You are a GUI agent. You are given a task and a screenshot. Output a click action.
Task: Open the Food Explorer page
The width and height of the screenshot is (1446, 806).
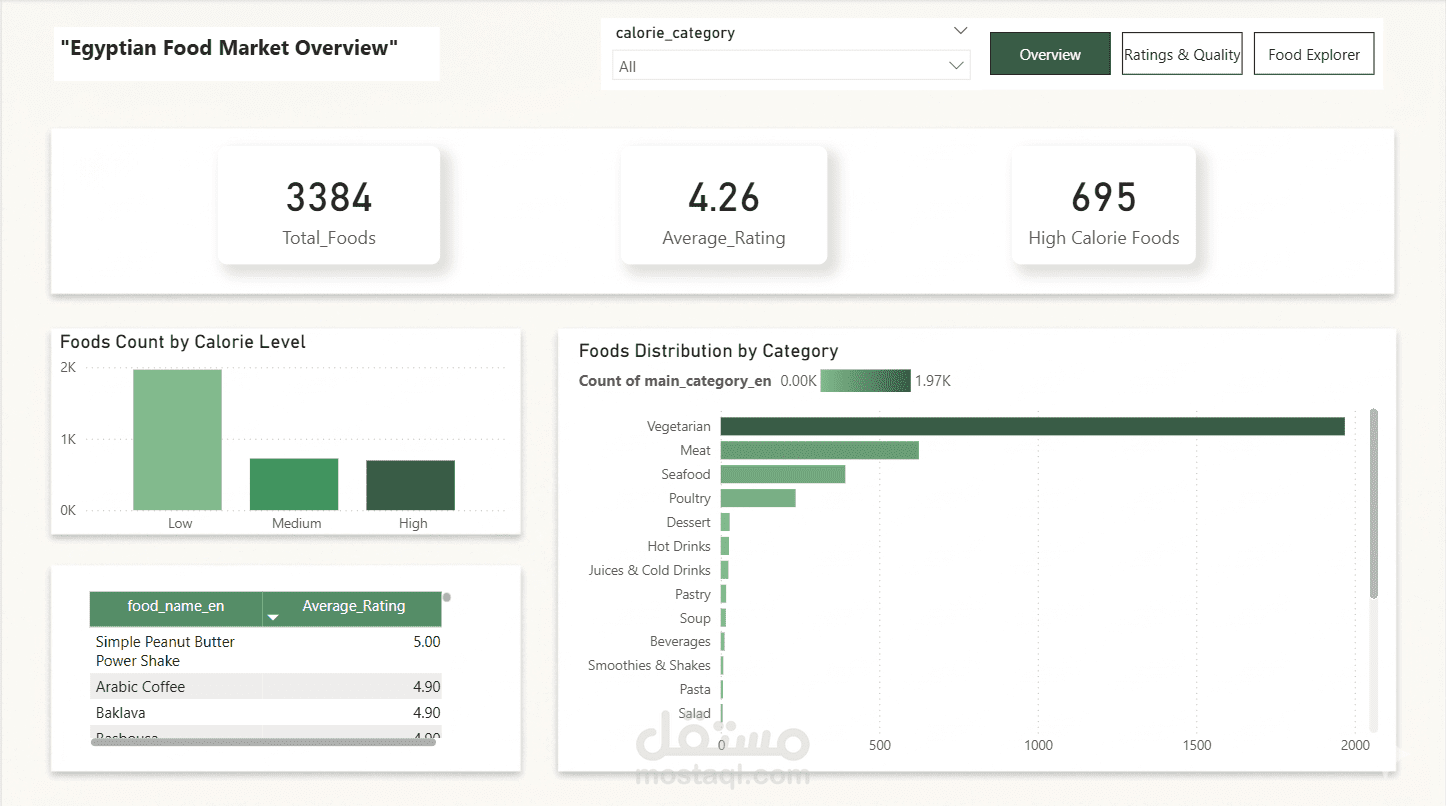[1314, 54]
